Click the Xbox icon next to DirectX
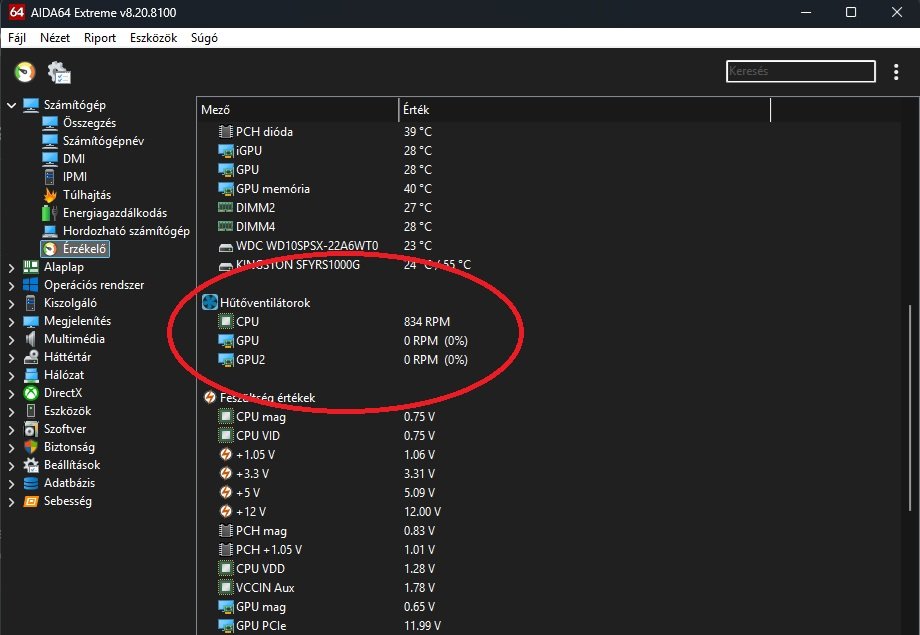Screen dimensions: 920x635 (31, 393)
